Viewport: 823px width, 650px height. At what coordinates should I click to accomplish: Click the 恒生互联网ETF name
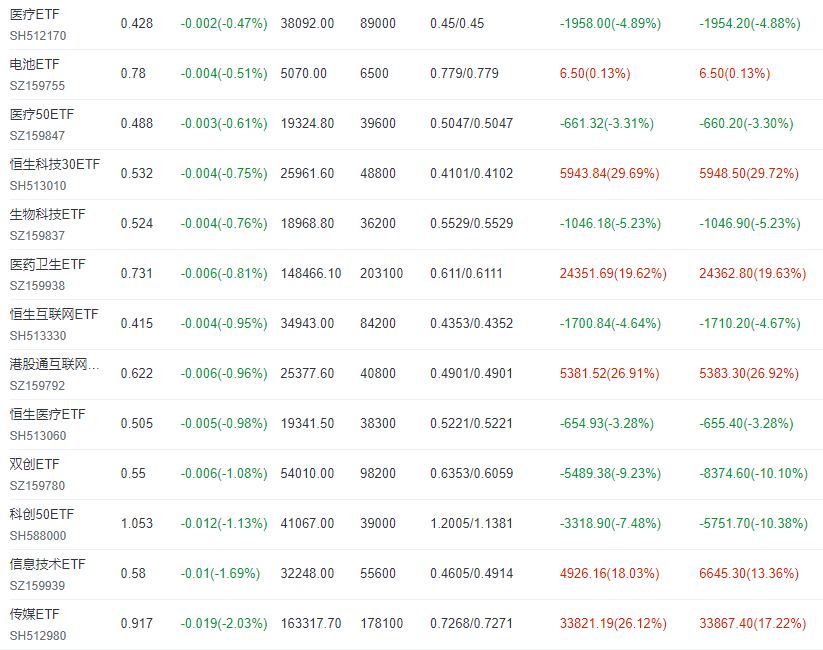coord(54,314)
